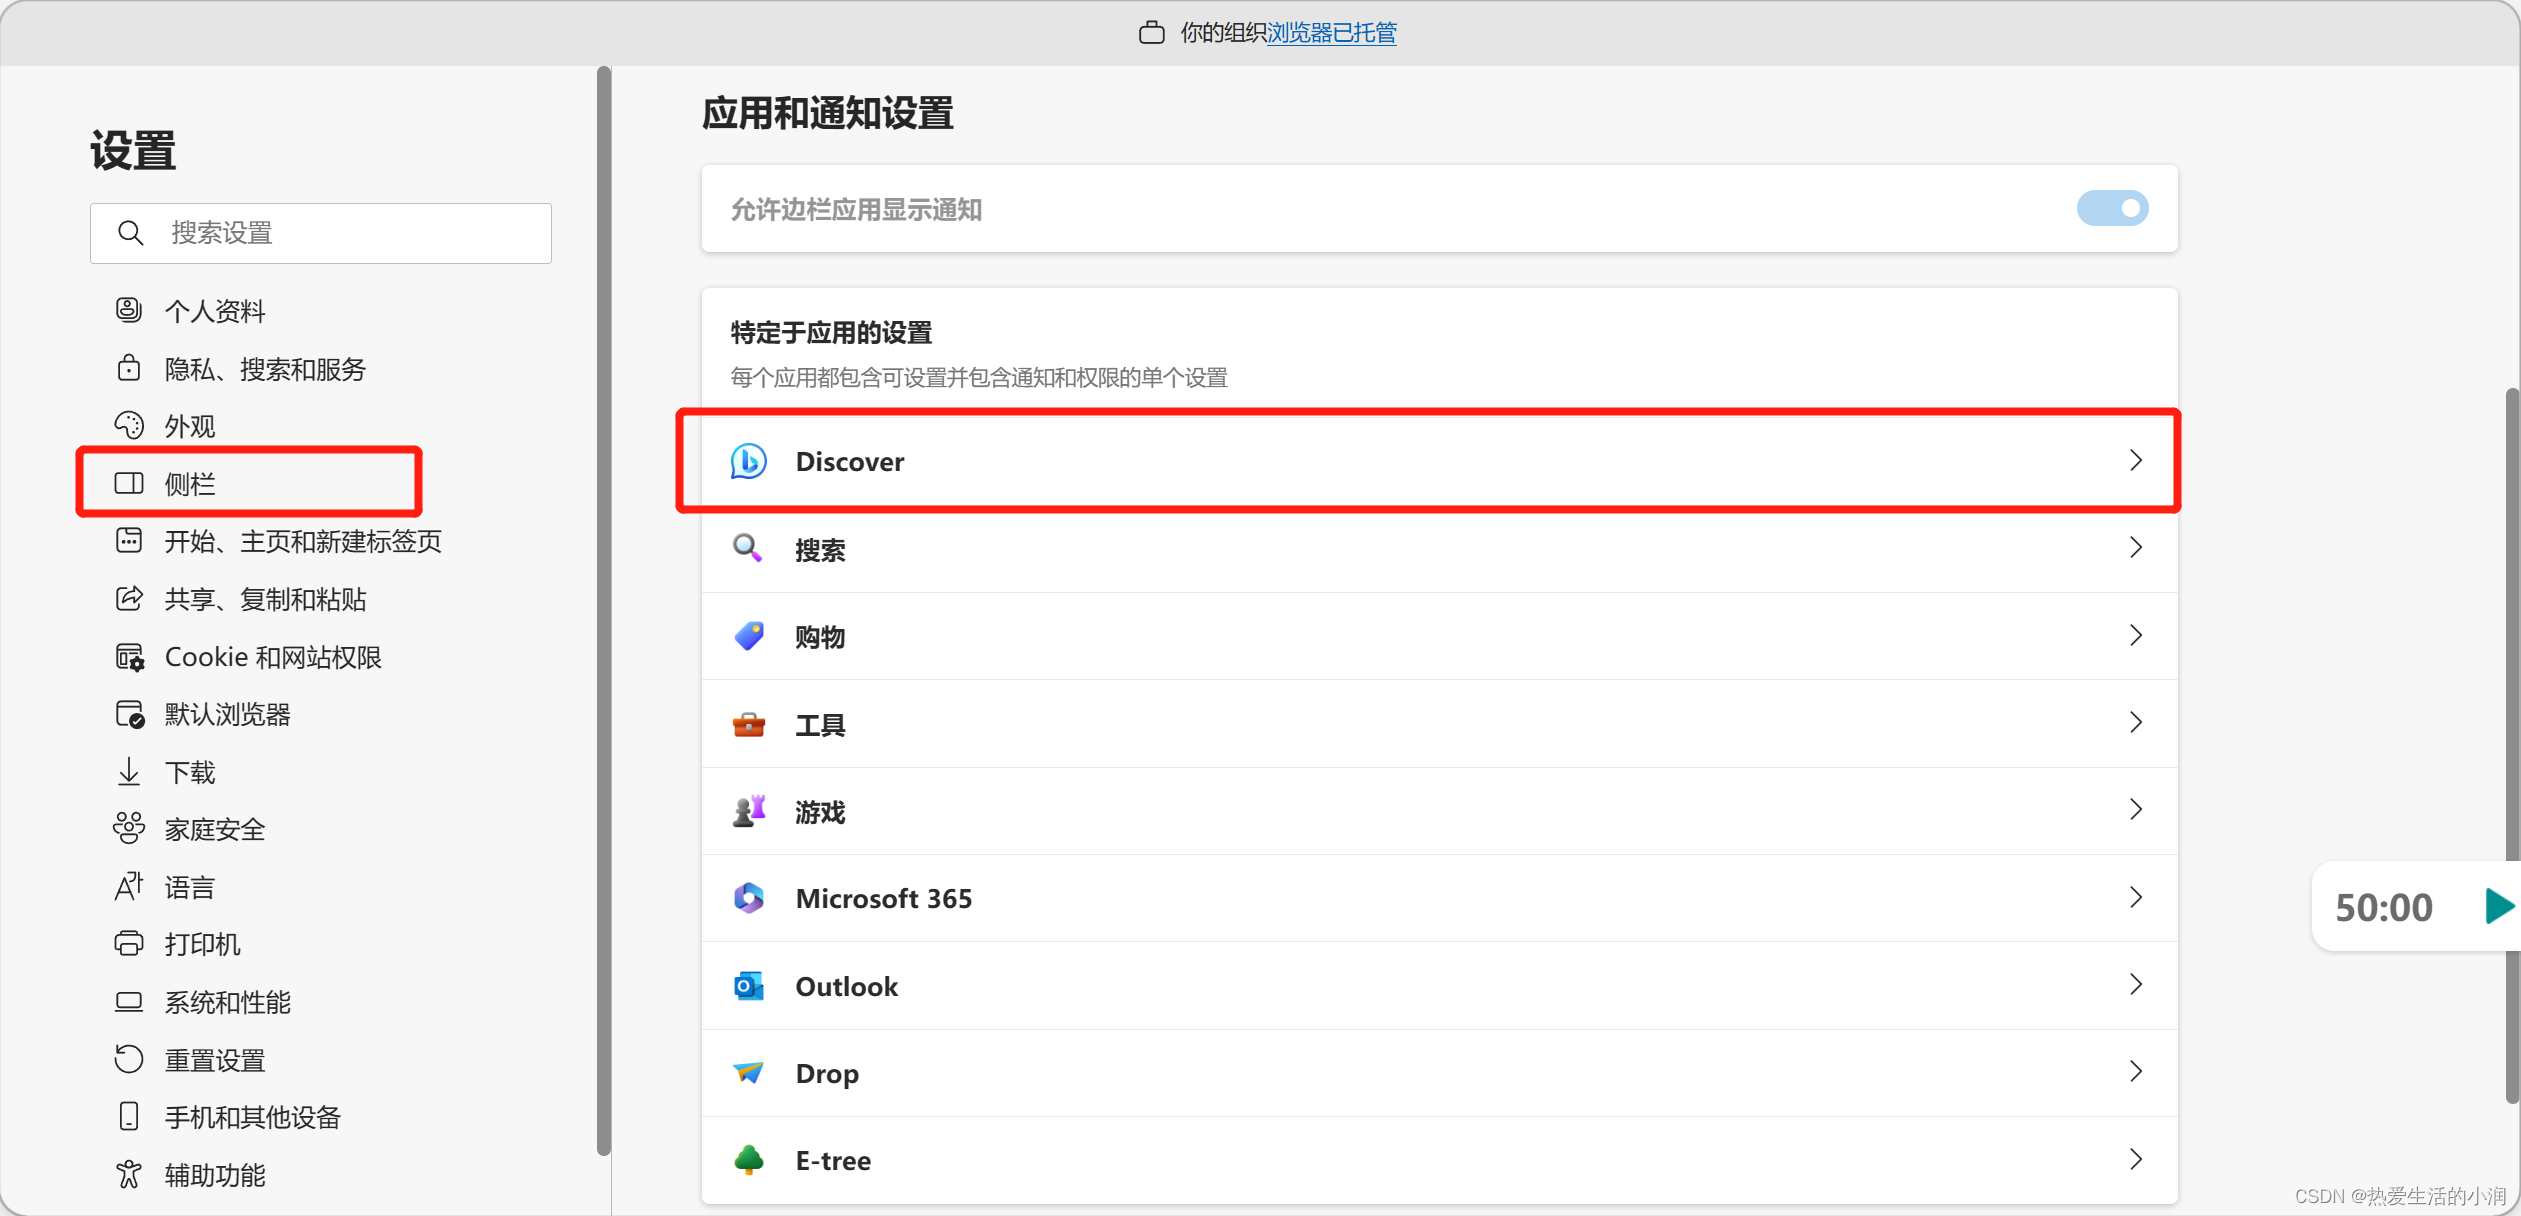This screenshot has height=1216, width=2521.
Task: Expand the Microsoft 365 row chevron
Action: 2136,898
